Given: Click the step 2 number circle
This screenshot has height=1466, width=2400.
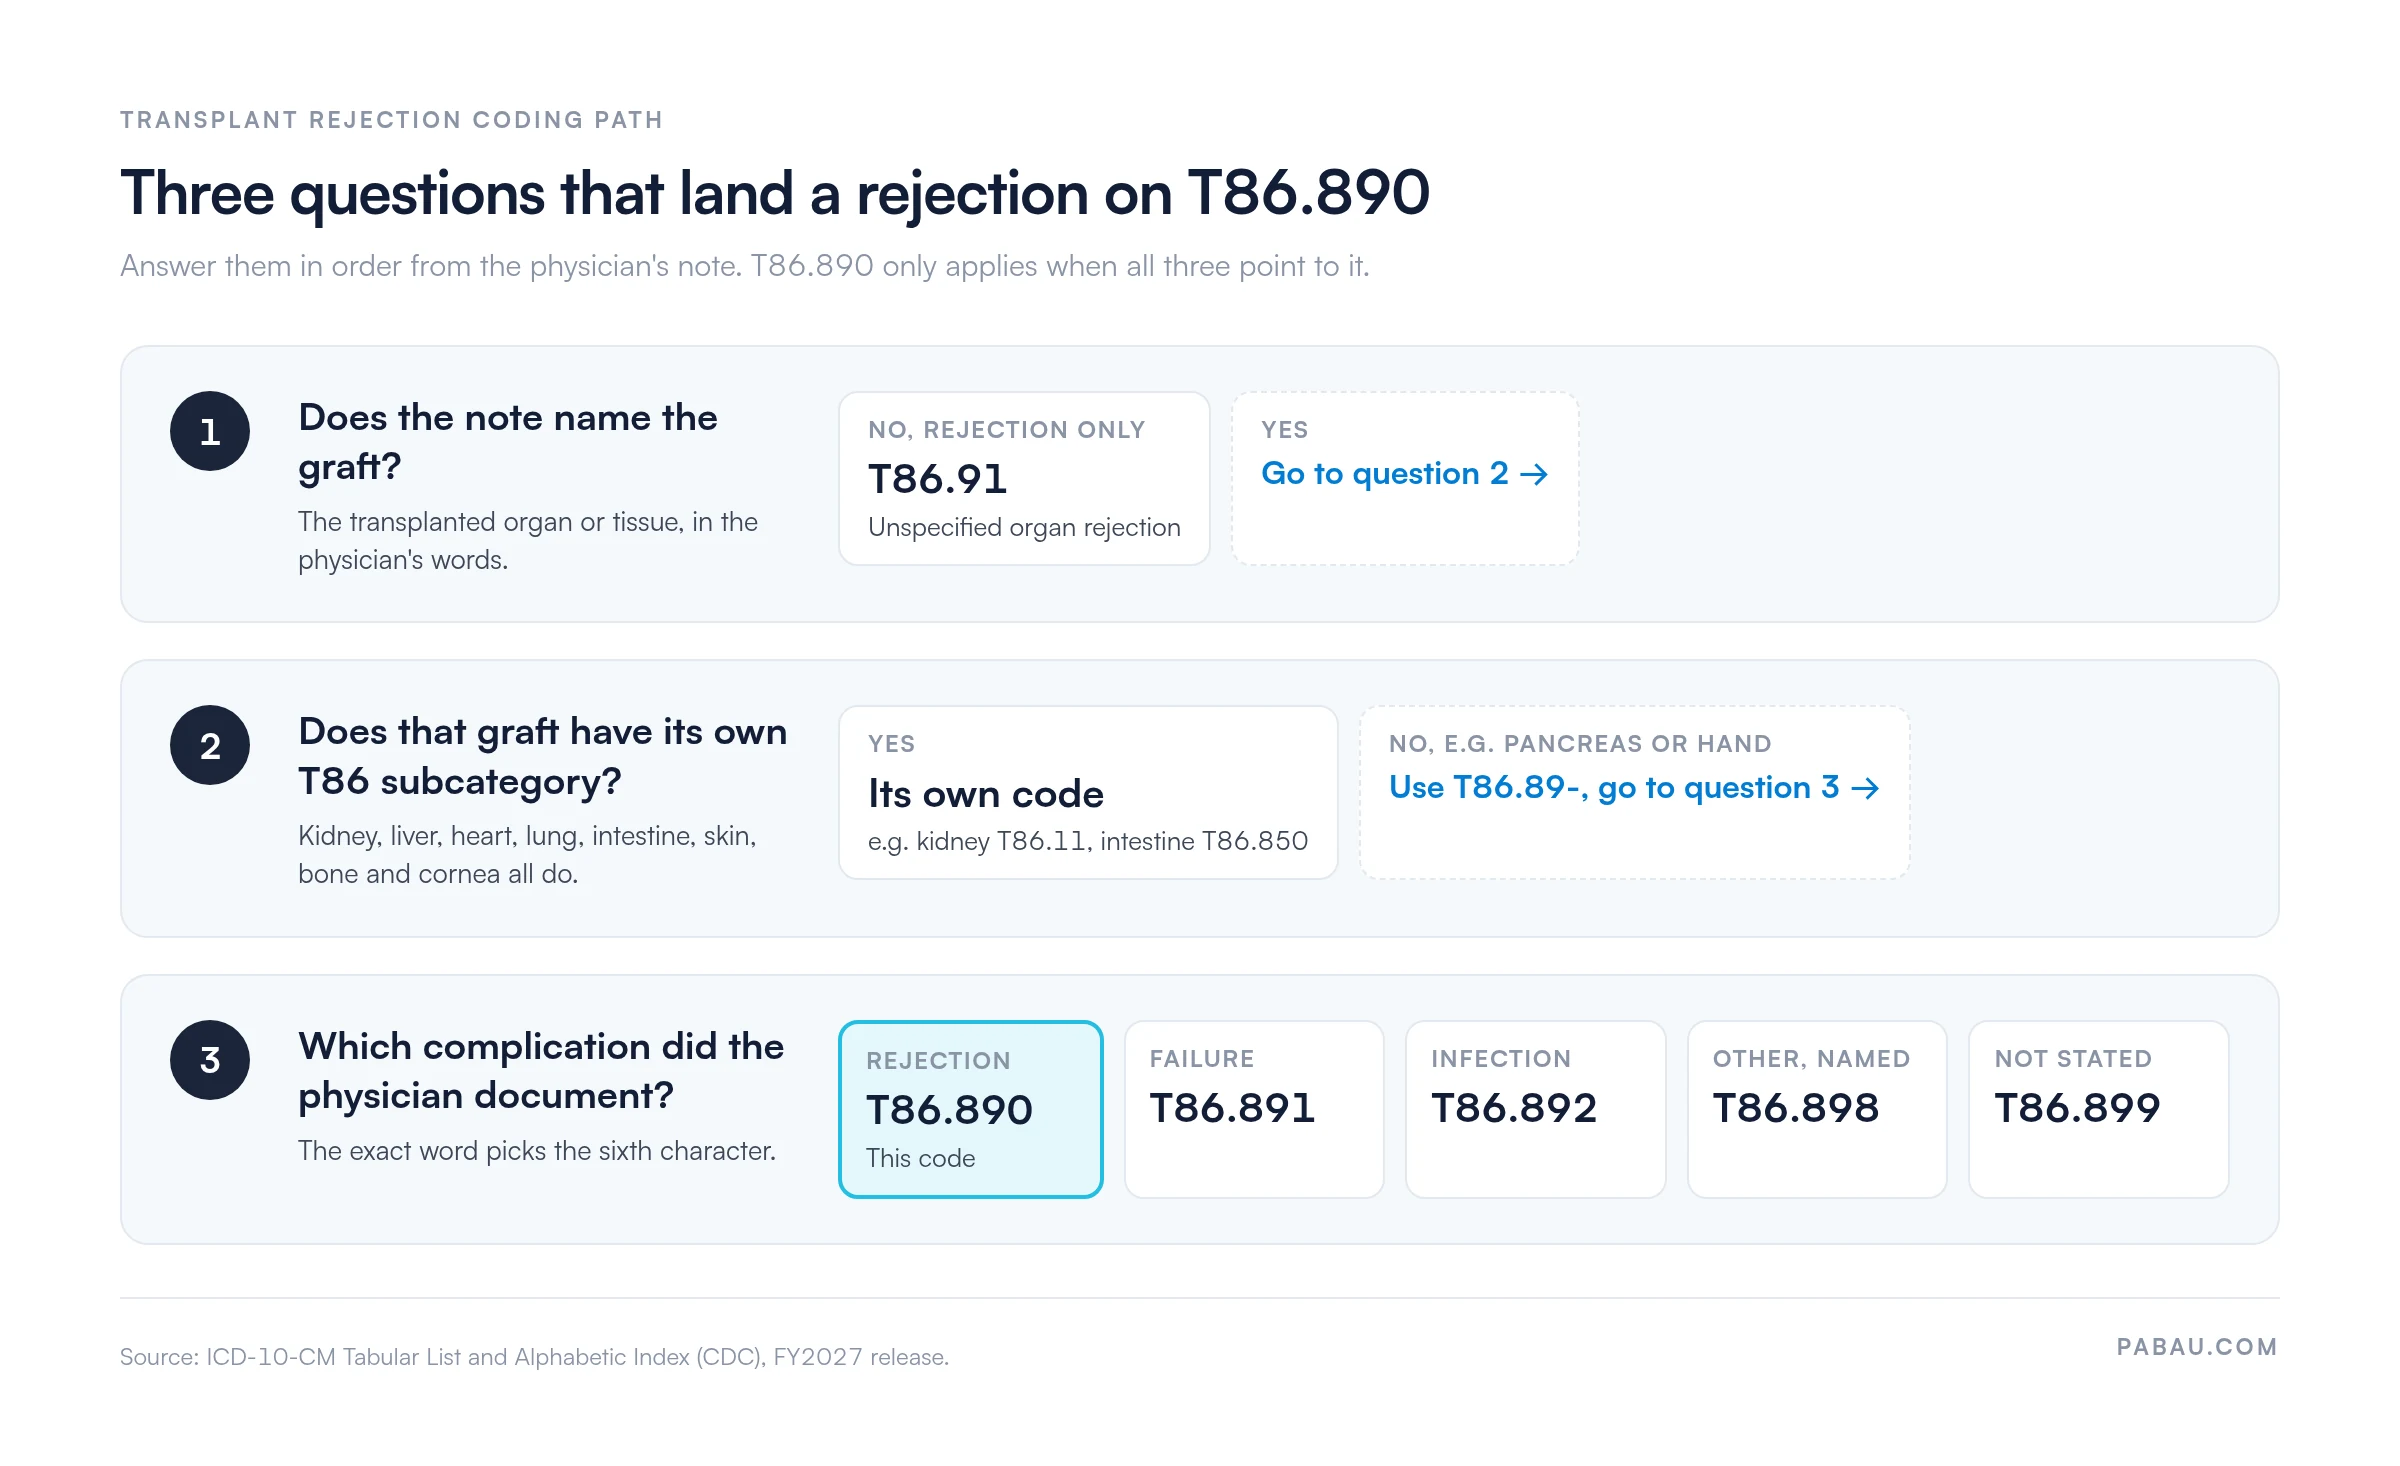Looking at the screenshot, I should pyautogui.click(x=210, y=745).
